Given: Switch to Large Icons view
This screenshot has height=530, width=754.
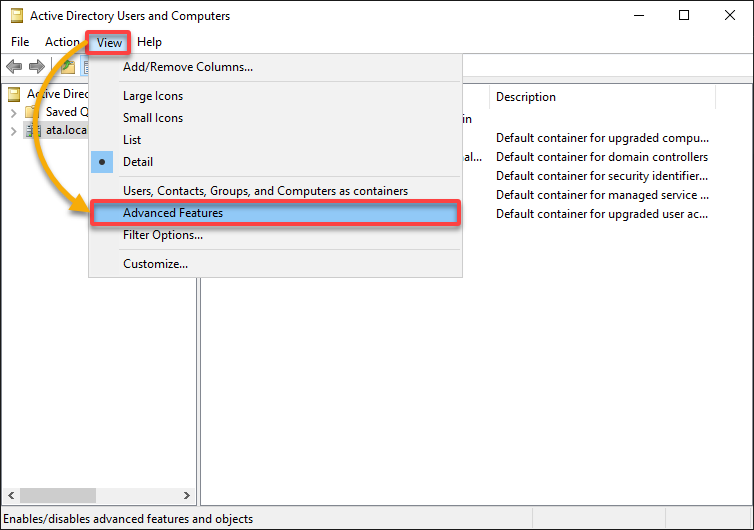Looking at the screenshot, I should tap(276, 96).
